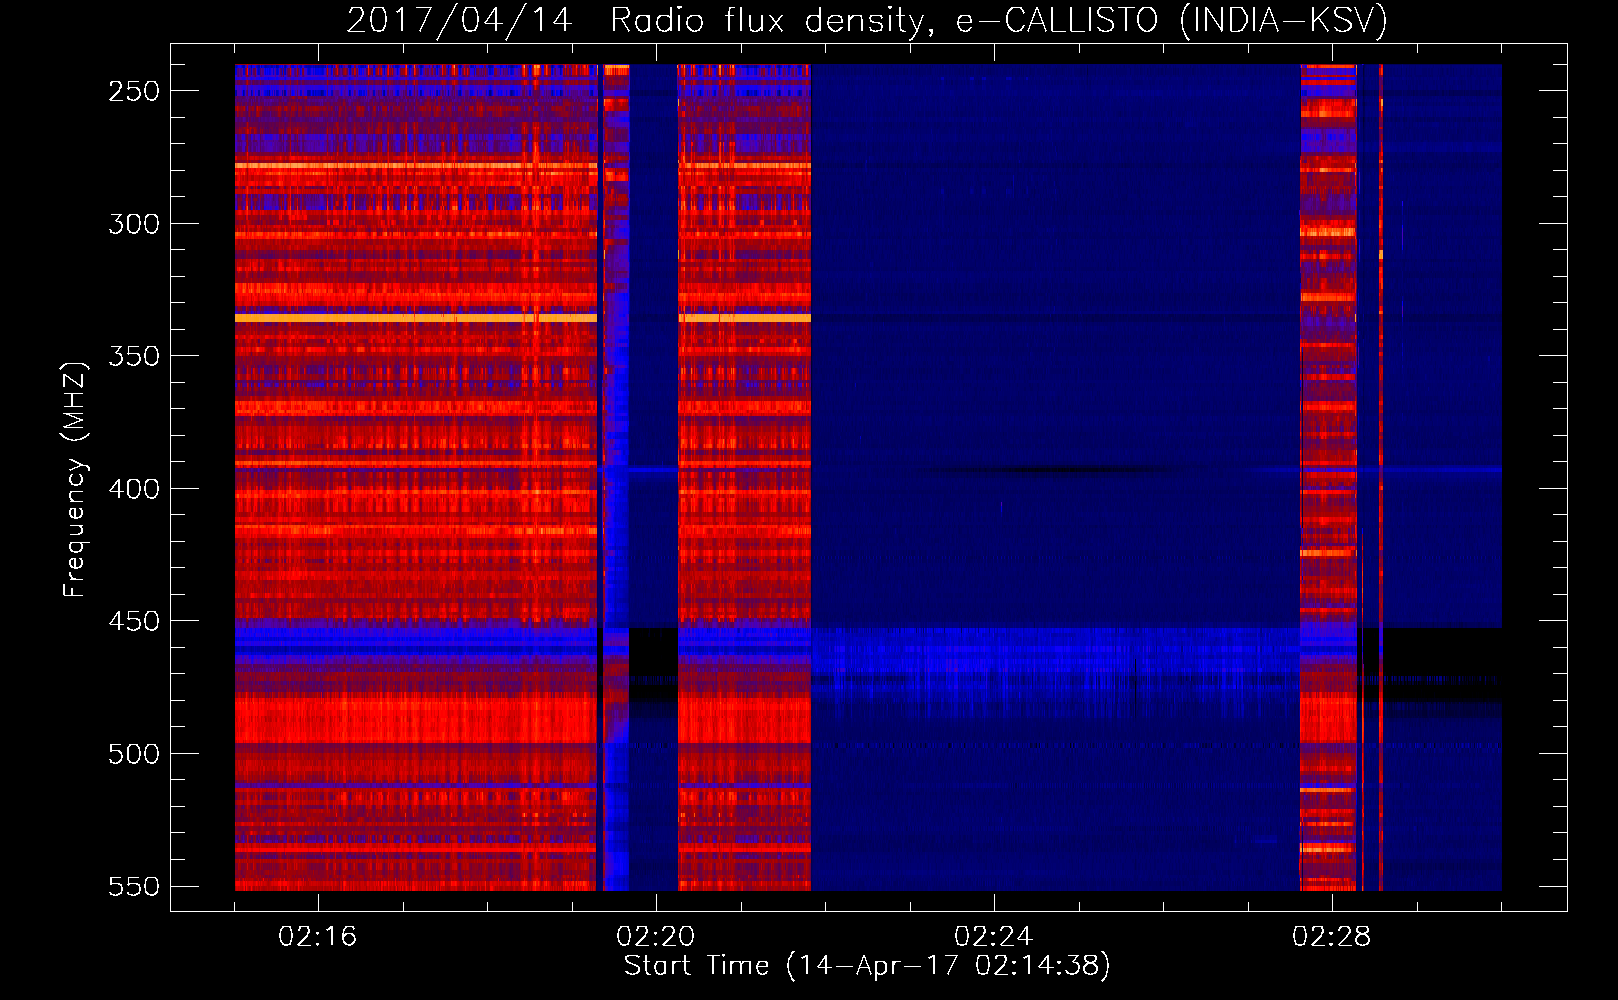The image size is (1618, 1000).
Task: Click the 'Frequency (MHZ)' axis label
Action: pos(75,480)
